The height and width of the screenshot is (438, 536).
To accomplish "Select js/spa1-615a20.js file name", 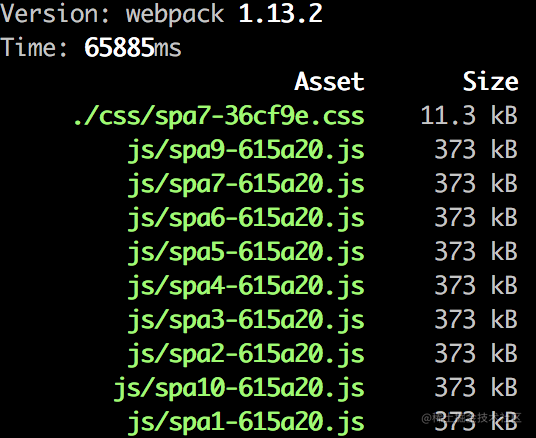I will (x=246, y=422).
